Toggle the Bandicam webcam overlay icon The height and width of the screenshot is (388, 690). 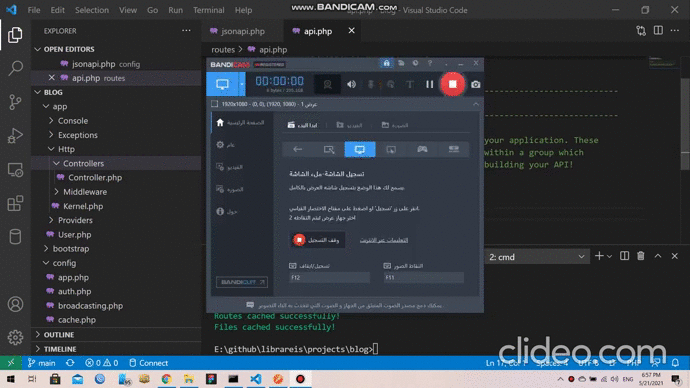click(x=327, y=84)
